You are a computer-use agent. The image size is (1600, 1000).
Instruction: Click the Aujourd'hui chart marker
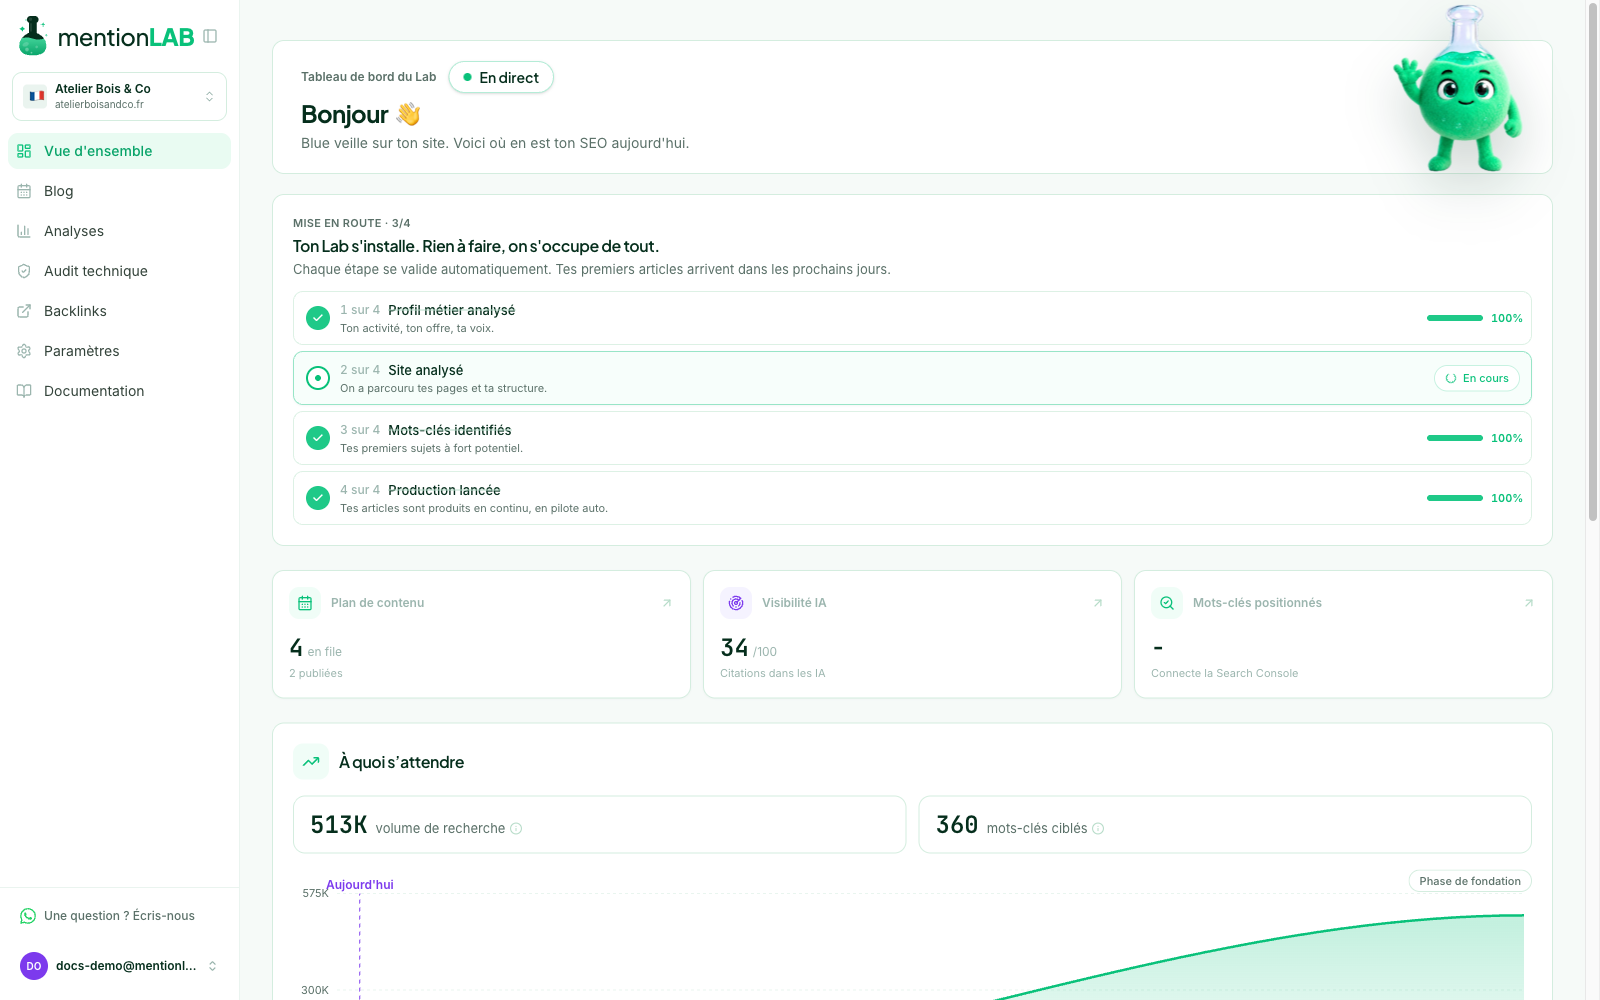coord(360,885)
